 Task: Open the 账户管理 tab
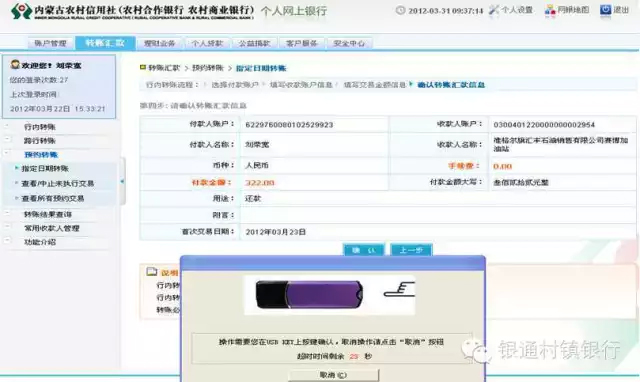tap(51, 43)
